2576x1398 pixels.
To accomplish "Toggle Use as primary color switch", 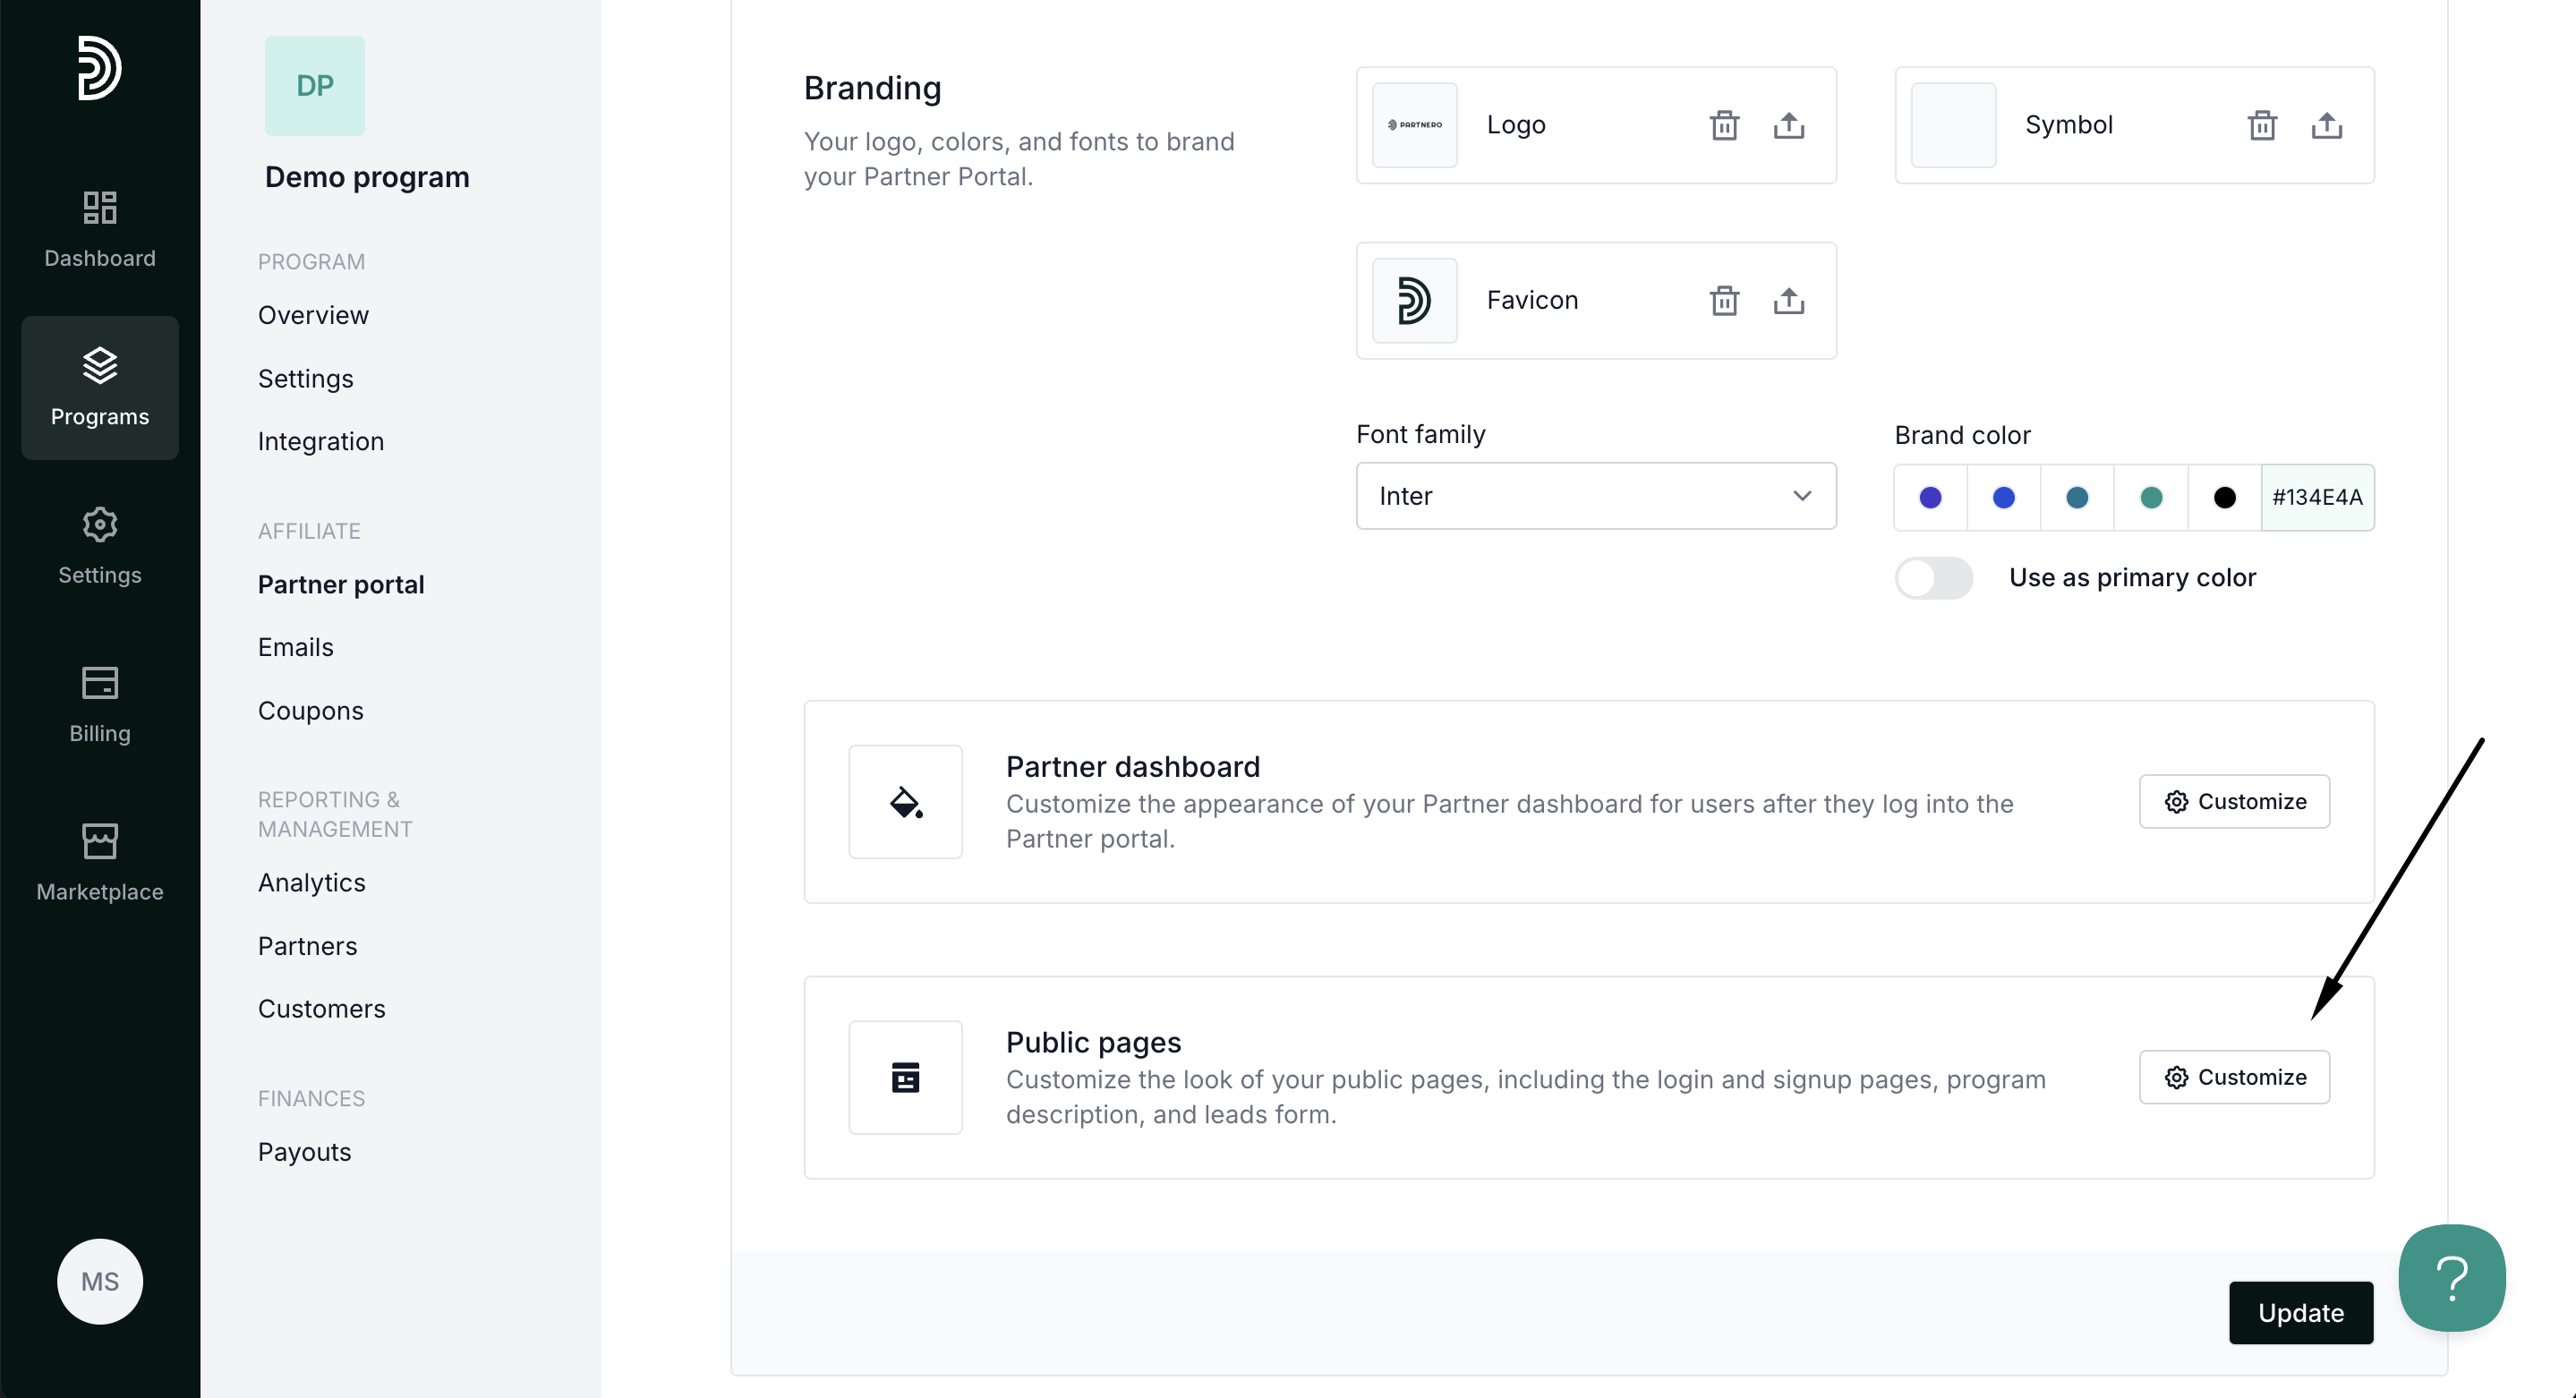I will pos(1934,578).
